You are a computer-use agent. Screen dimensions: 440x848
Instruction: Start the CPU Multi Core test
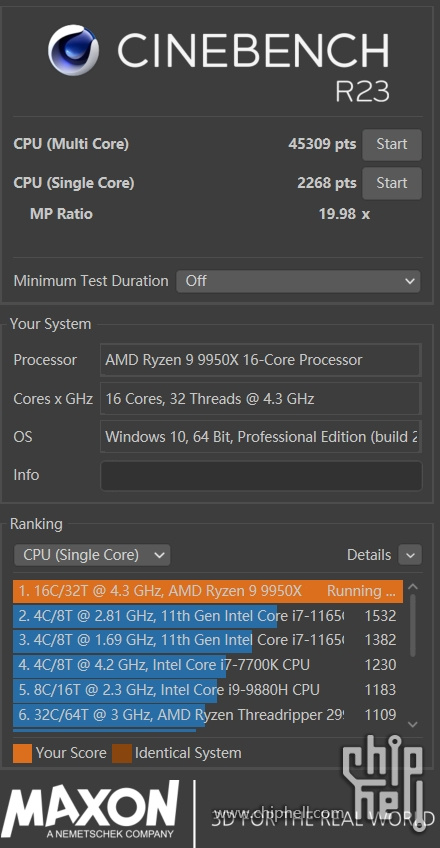tap(391, 144)
